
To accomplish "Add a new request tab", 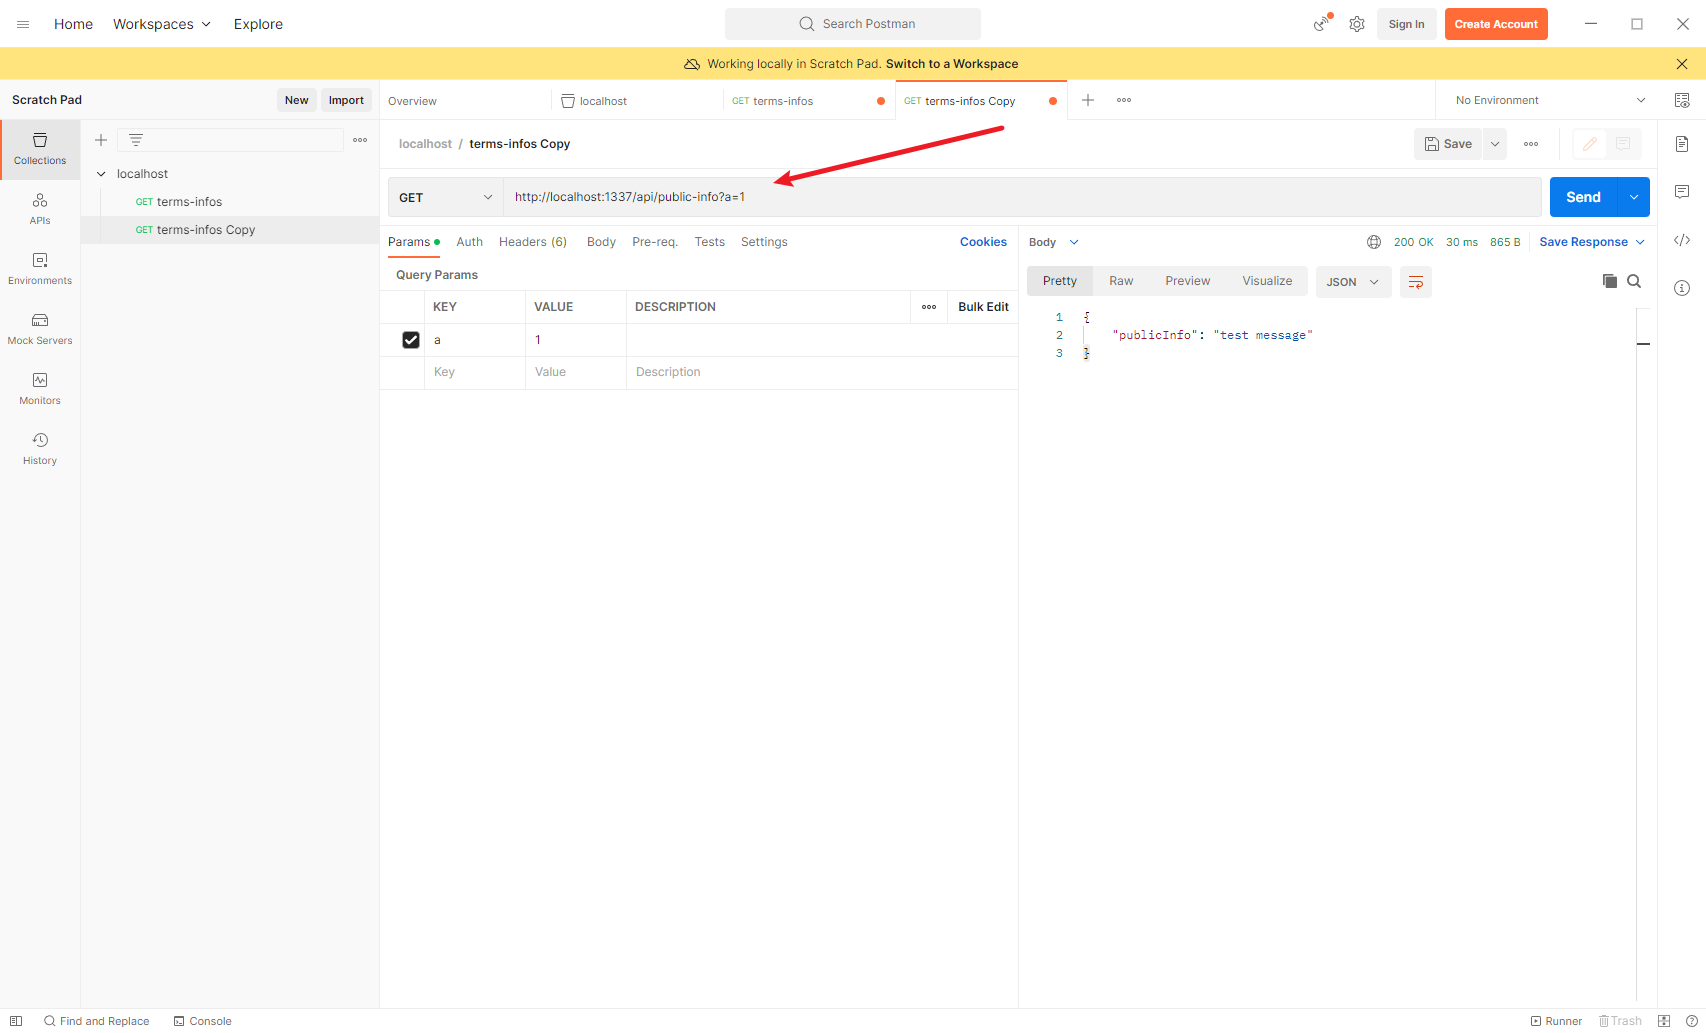I will pos(1088,100).
